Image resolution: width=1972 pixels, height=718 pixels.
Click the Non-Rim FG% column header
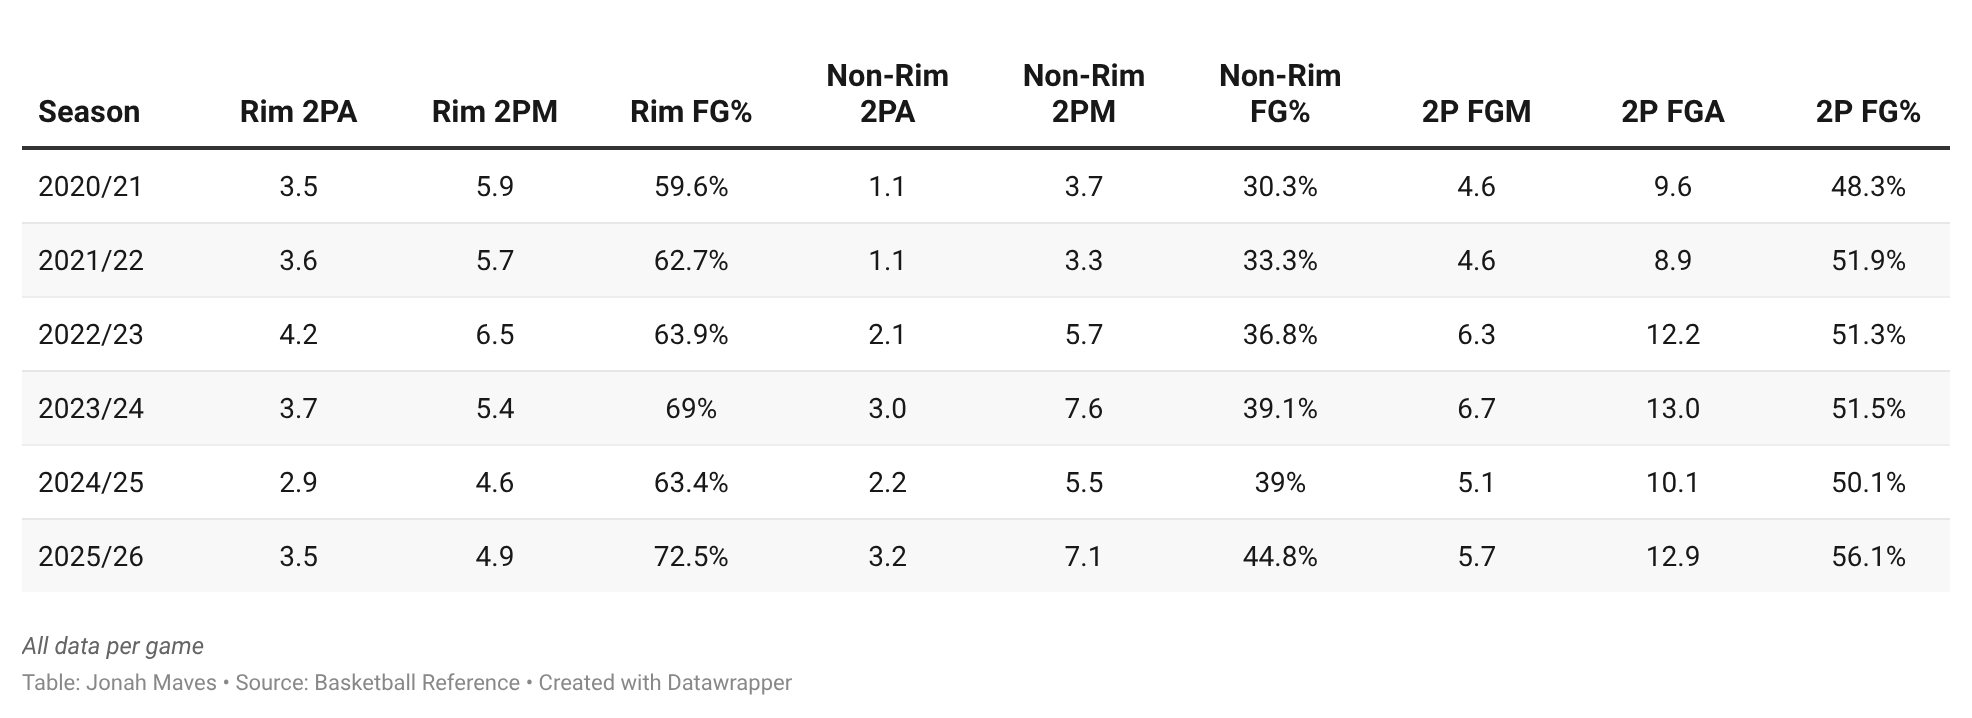click(1280, 93)
